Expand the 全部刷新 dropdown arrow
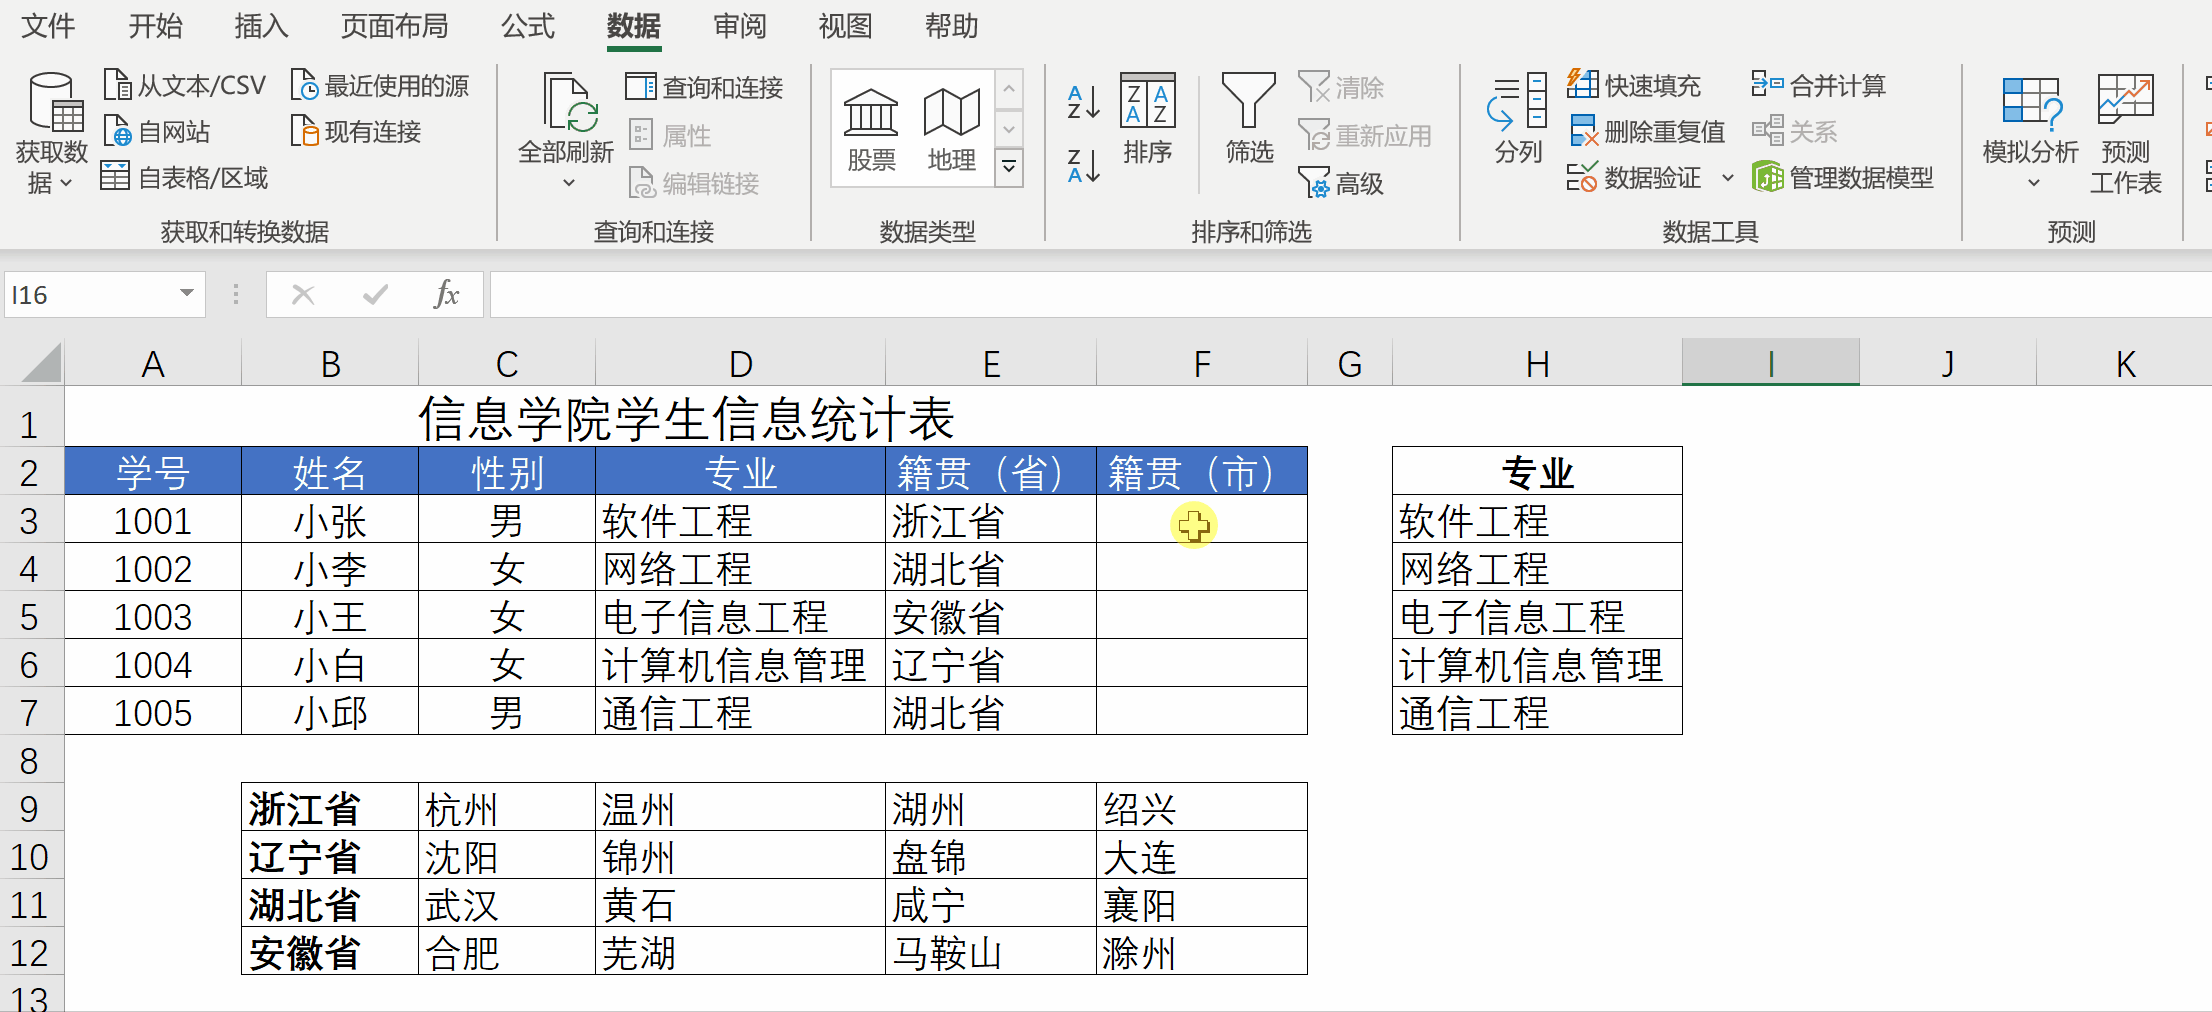The width and height of the screenshot is (2212, 1012). tap(569, 183)
